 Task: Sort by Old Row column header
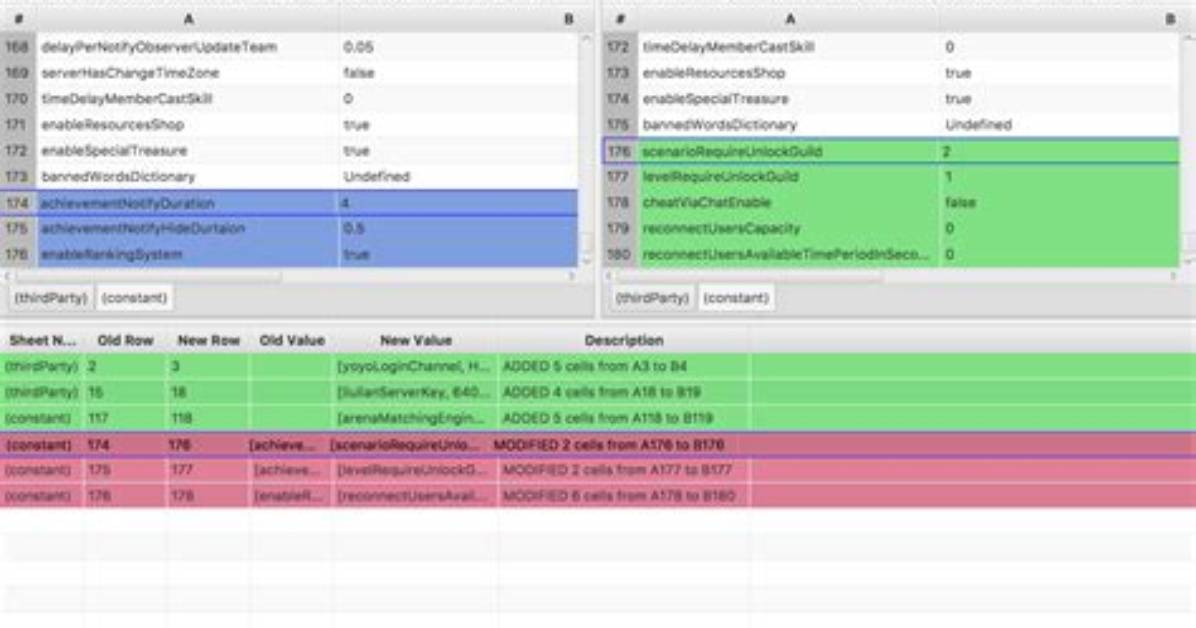point(125,340)
